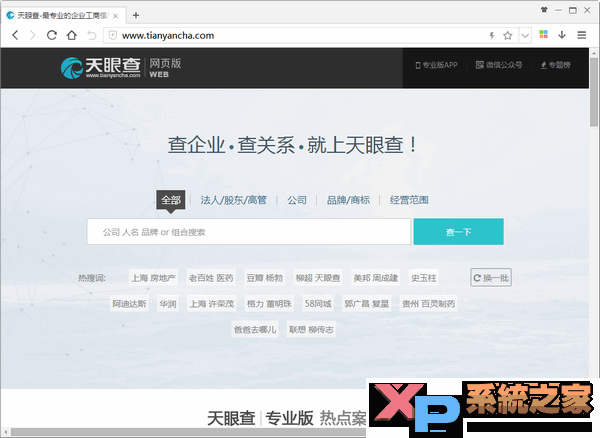Viewport: 600px width, 438px height.
Task: Click the scrollbar up arrow
Action: pyautogui.click(x=593, y=52)
